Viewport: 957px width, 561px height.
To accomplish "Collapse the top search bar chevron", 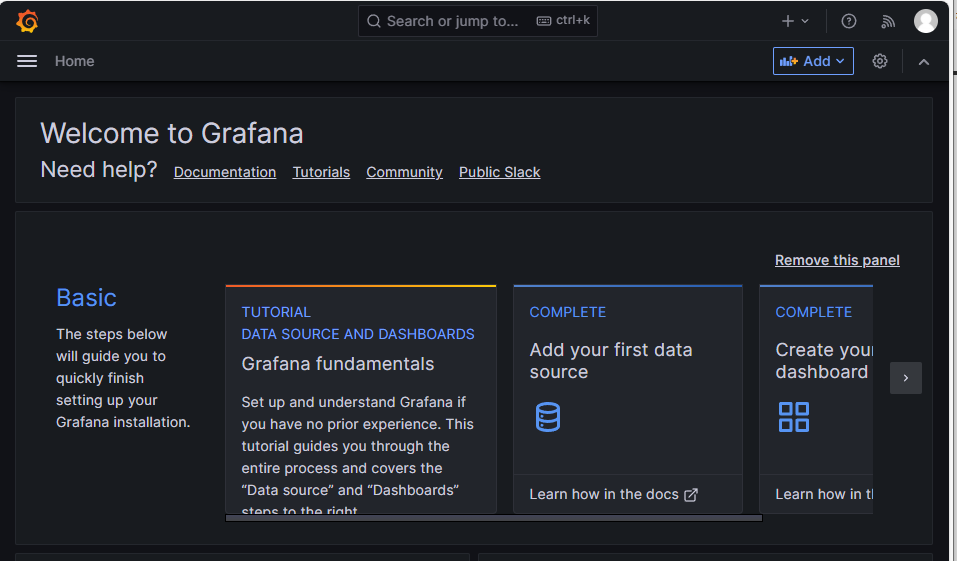I will tap(924, 62).
